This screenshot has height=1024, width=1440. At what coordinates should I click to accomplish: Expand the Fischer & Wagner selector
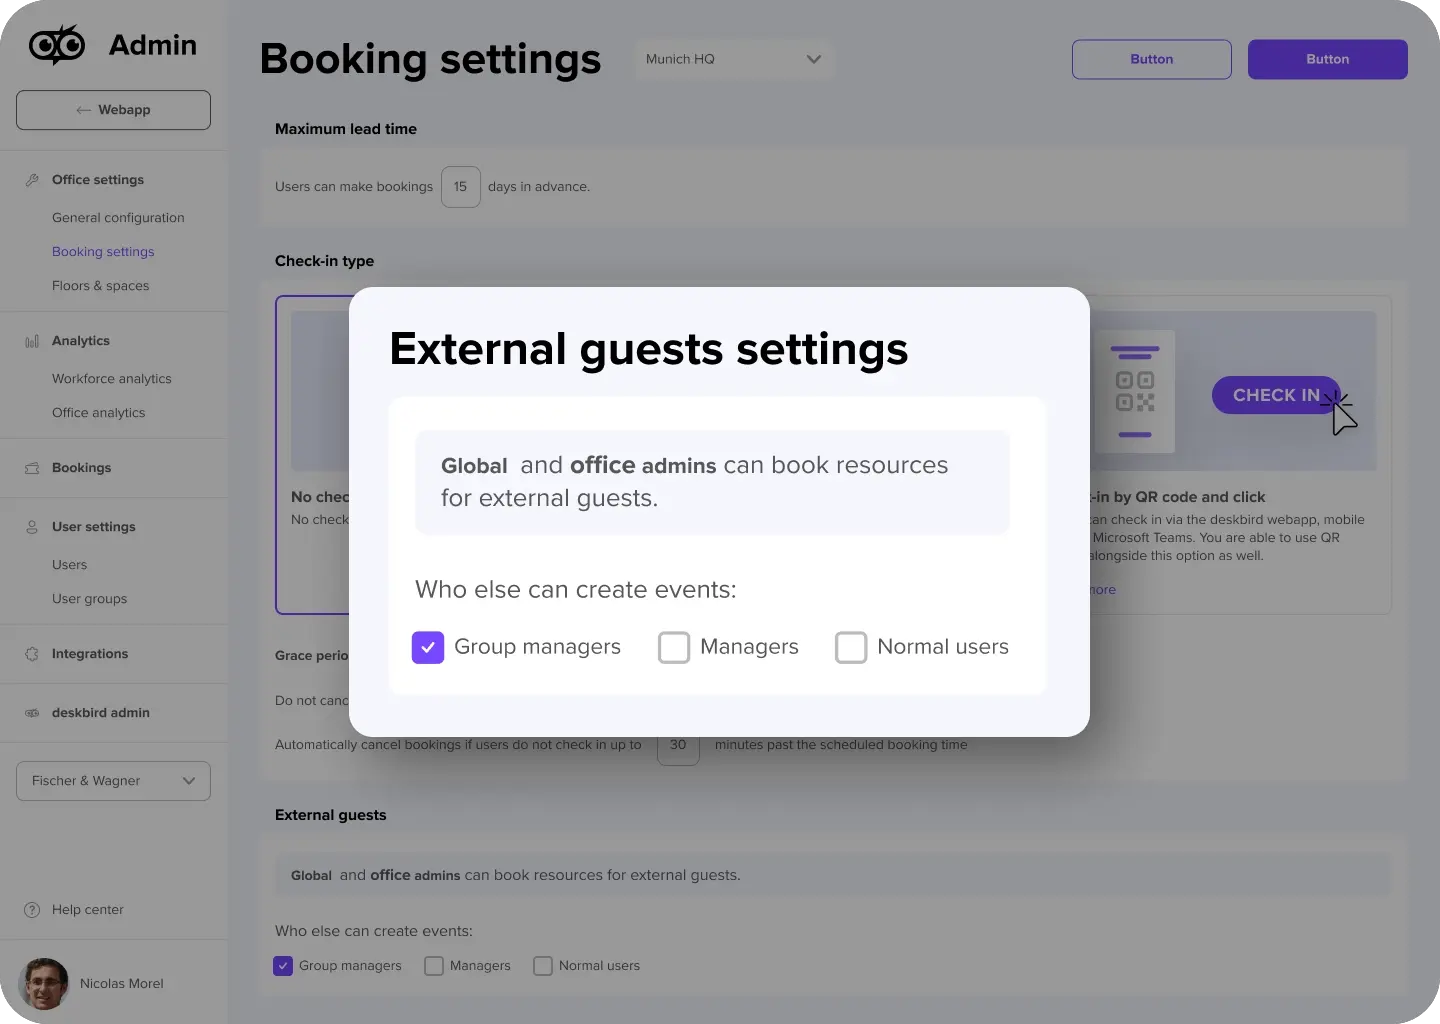pos(113,781)
